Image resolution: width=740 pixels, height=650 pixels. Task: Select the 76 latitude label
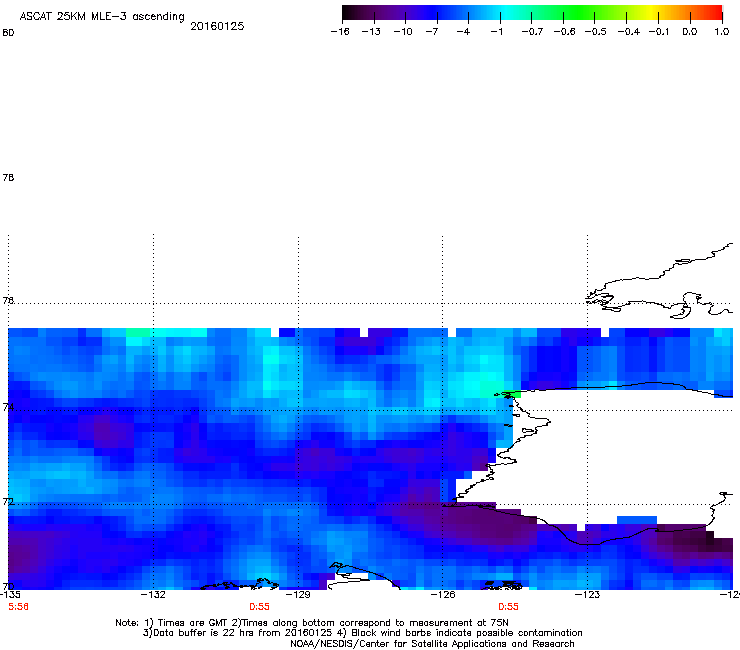click(8, 300)
